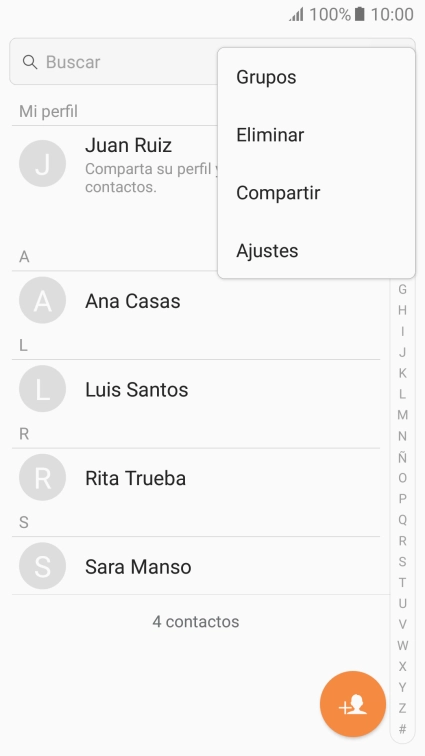The height and width of the screenshot is (756, 425).
Task: Jump to letter Ñ in index
Action: point(402,457)
